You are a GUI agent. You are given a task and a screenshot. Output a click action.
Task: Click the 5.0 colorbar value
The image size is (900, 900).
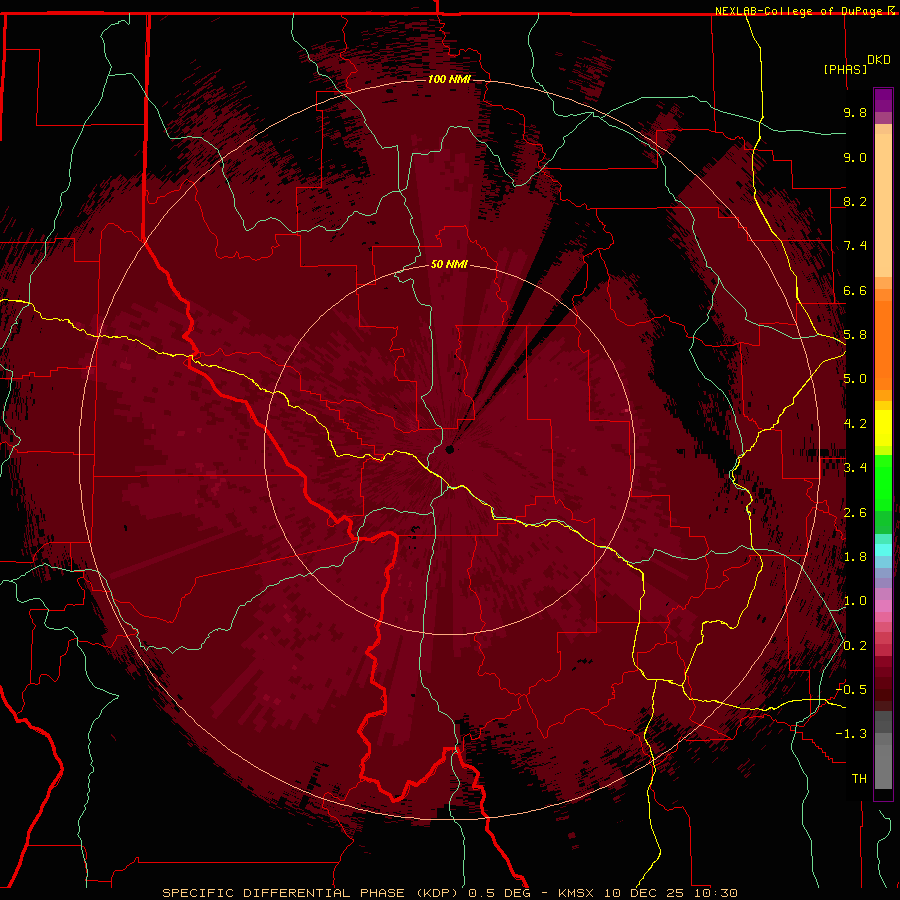855,379
